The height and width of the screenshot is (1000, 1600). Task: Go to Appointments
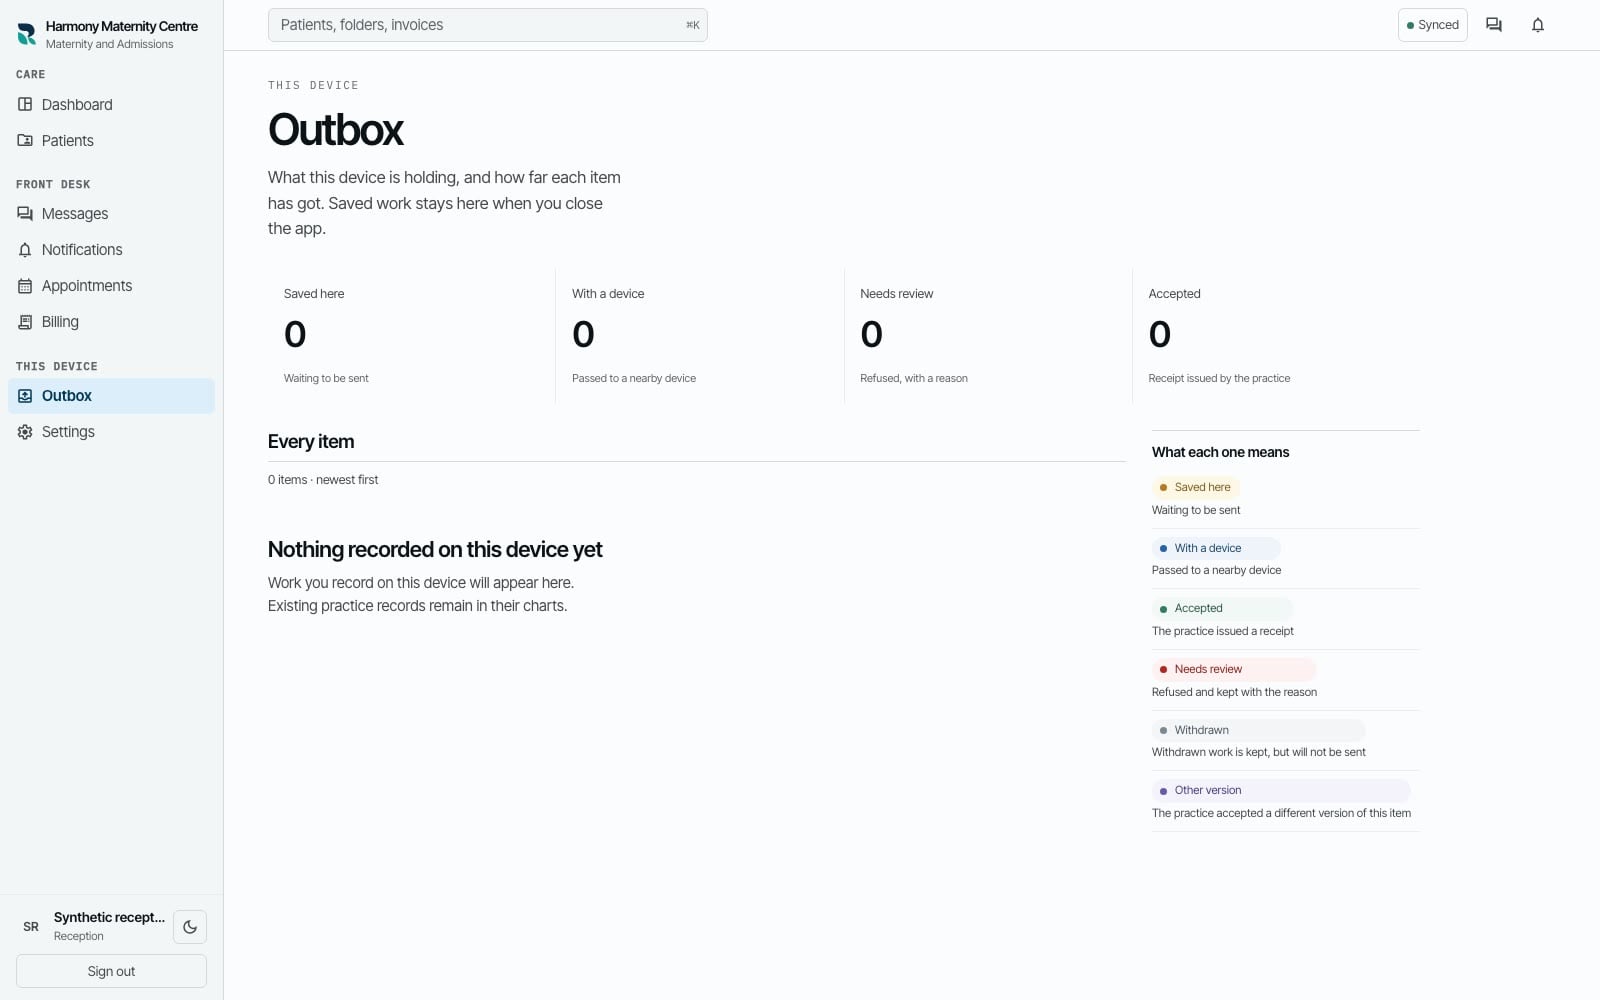tap(111, 286)
